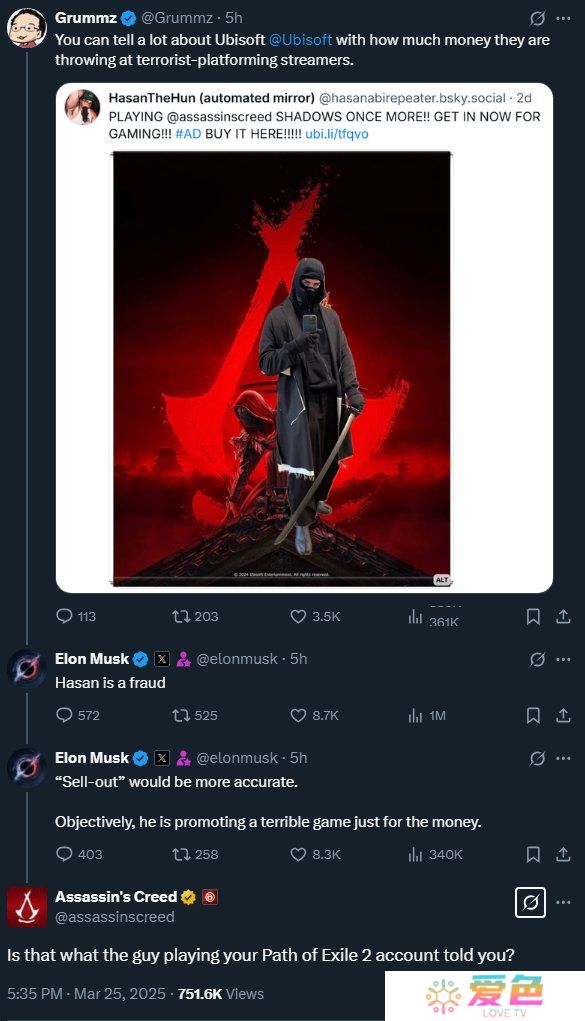Share the "Sell-out" tweet by Elon Musk
The height and width of the screenshot is (1021, 585).
click(x=564, y=854)
